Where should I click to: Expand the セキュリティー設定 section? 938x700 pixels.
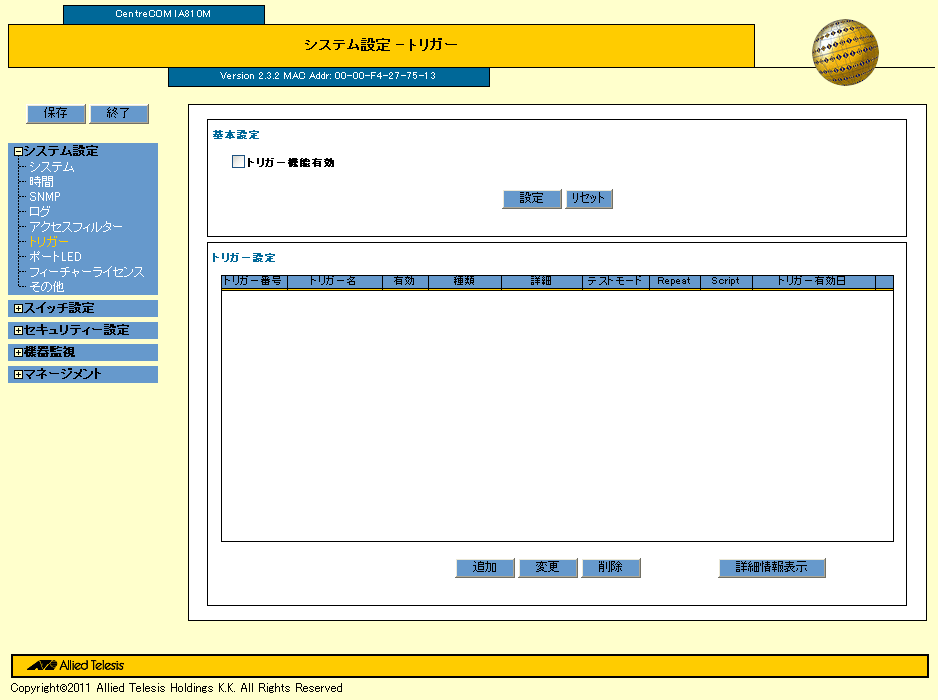pos(18,331)
